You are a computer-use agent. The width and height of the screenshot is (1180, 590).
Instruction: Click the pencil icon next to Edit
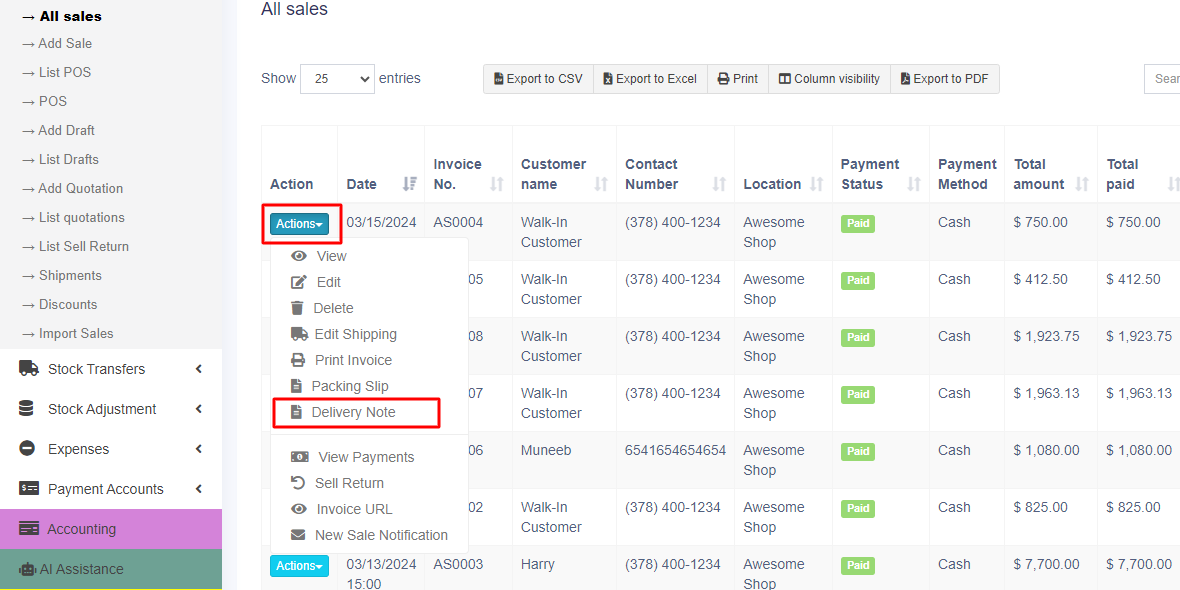click(298, 282)
